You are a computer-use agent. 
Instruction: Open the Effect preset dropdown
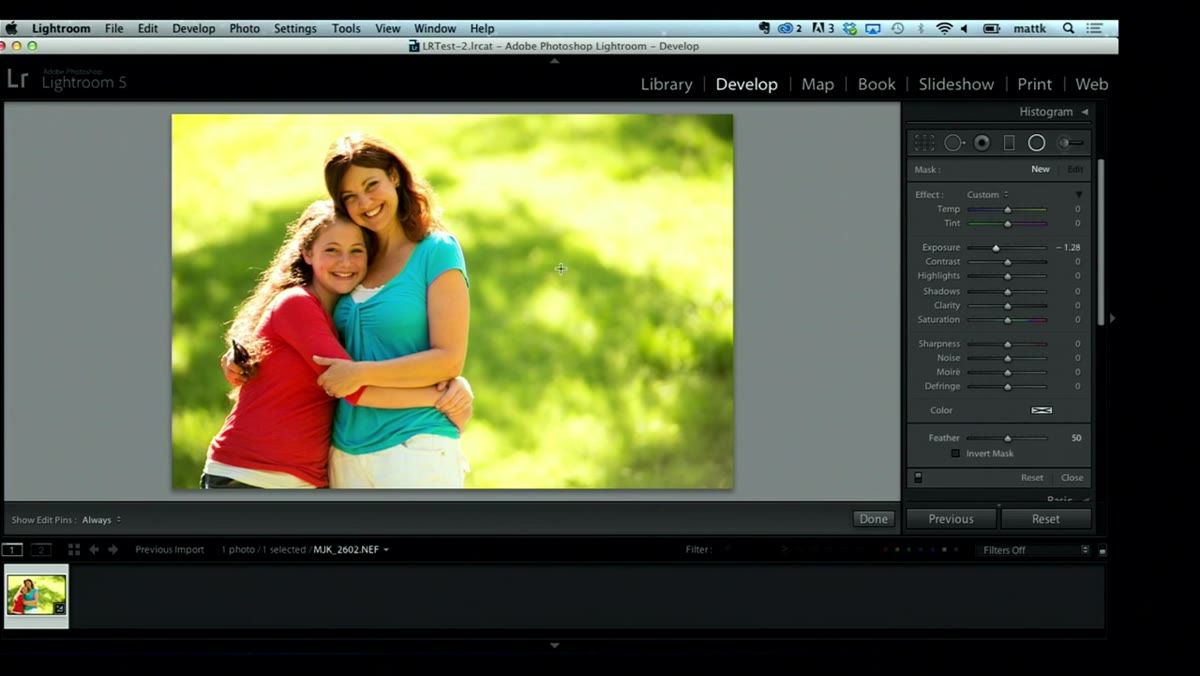[987, 195]
